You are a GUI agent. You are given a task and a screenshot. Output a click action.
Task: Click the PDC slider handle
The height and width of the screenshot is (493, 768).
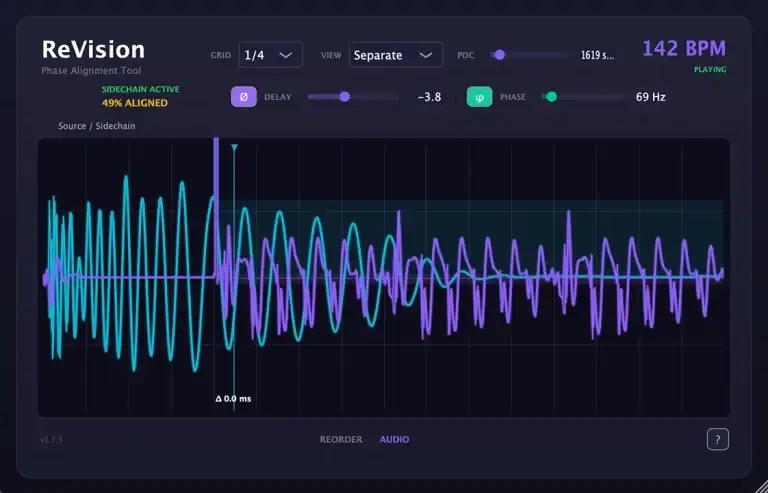point(499,55)
